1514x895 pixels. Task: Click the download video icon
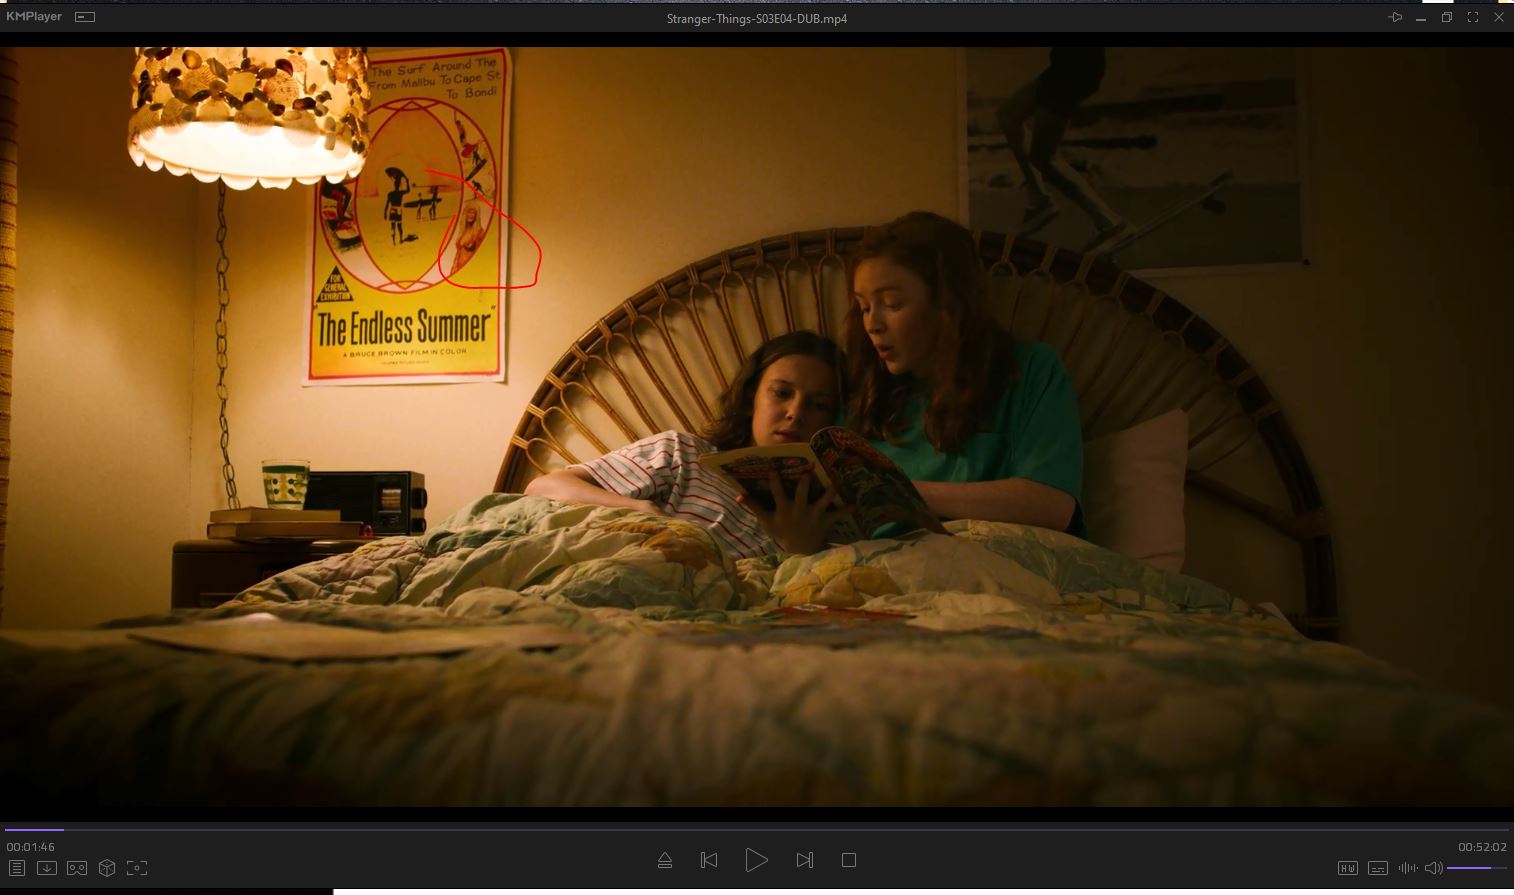(47, 868)
